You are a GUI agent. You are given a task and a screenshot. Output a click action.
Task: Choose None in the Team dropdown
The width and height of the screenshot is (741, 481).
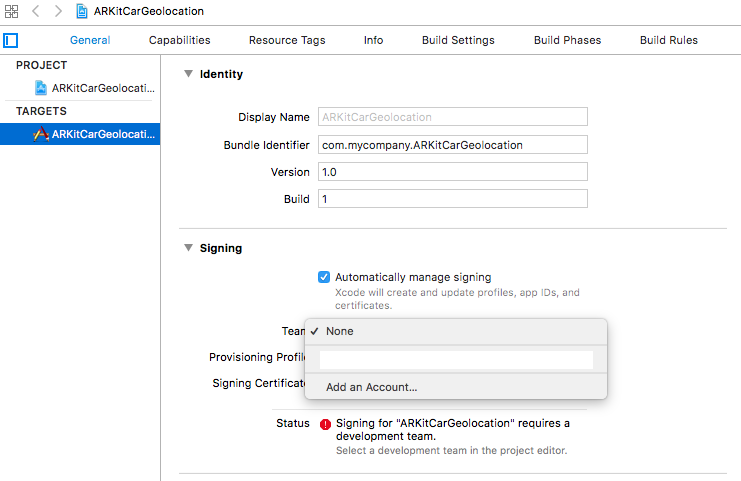point(340,331)
